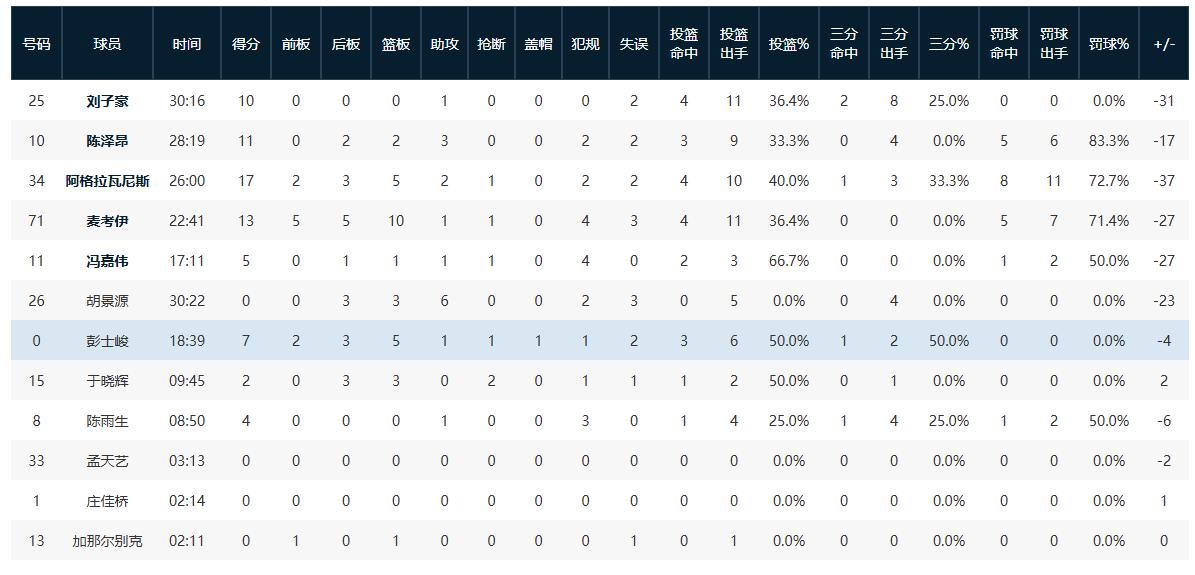Image resolution: width=1195 pixels, height=575 pixels.
Task: Select the +/- column header
Action: coord(1164,44)
